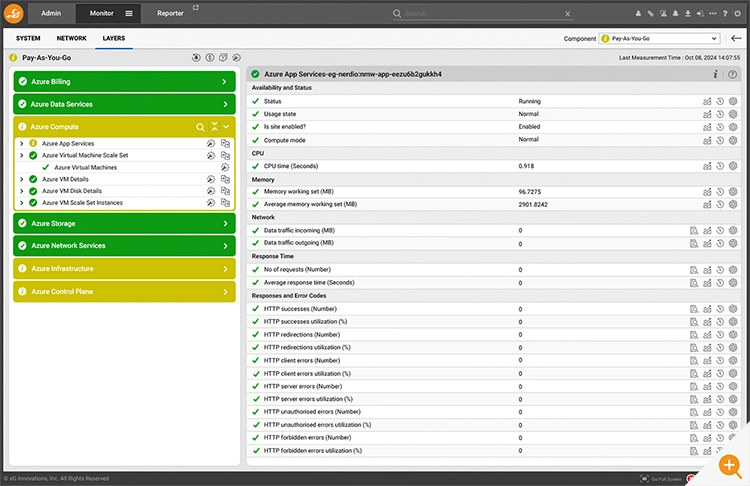Click the orange zoom plus button
The width and height of the screenshot is (750, 486).
tap(729, 465)
